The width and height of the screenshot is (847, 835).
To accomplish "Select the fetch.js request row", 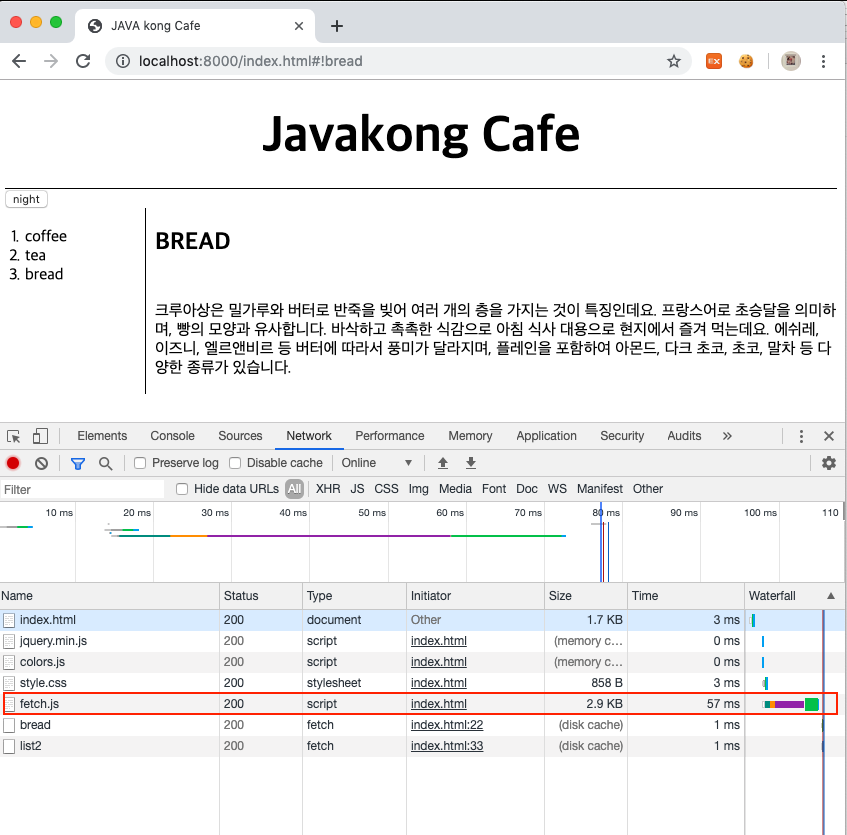I will coord(420,704).
